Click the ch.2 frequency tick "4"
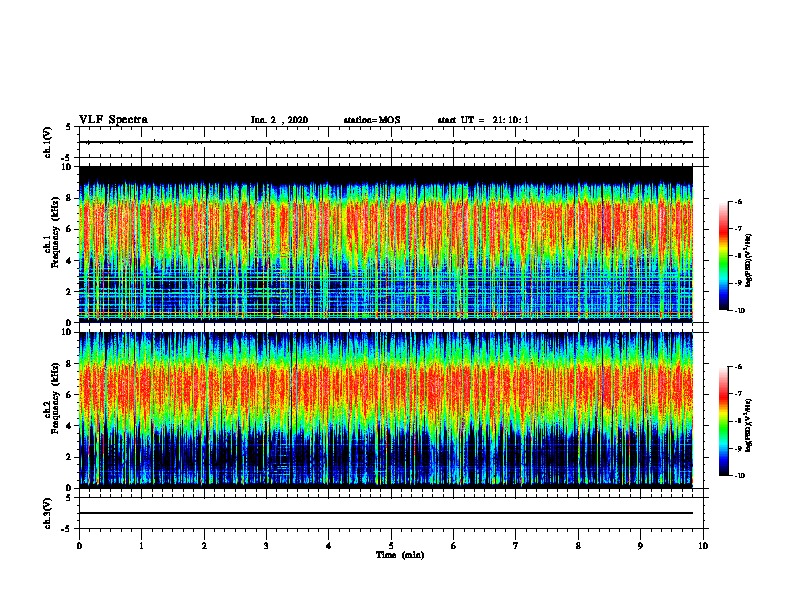This screenshot has height=612, width=792. click(x=69, y=426)
